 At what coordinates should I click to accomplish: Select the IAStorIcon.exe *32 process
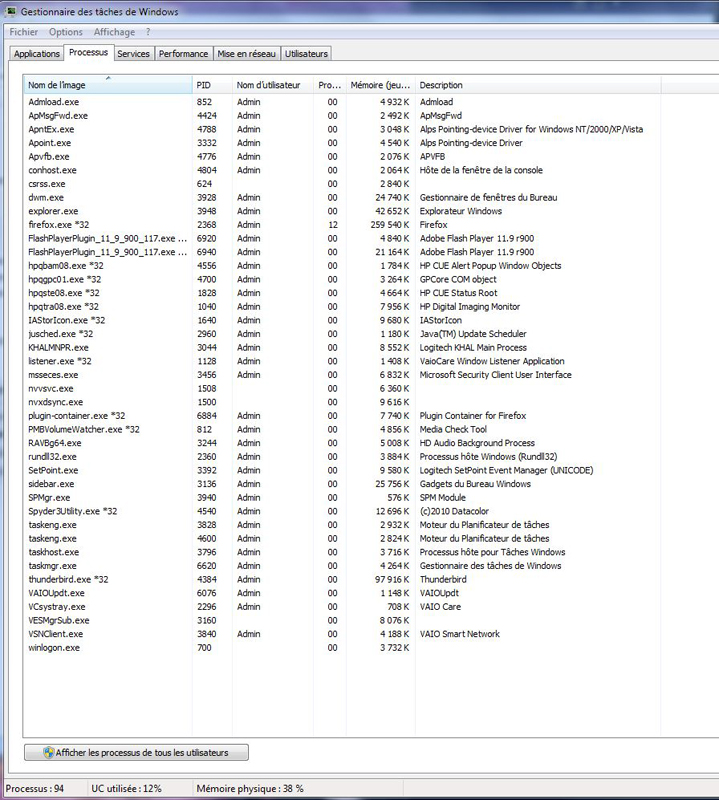(x=344, y=320)
